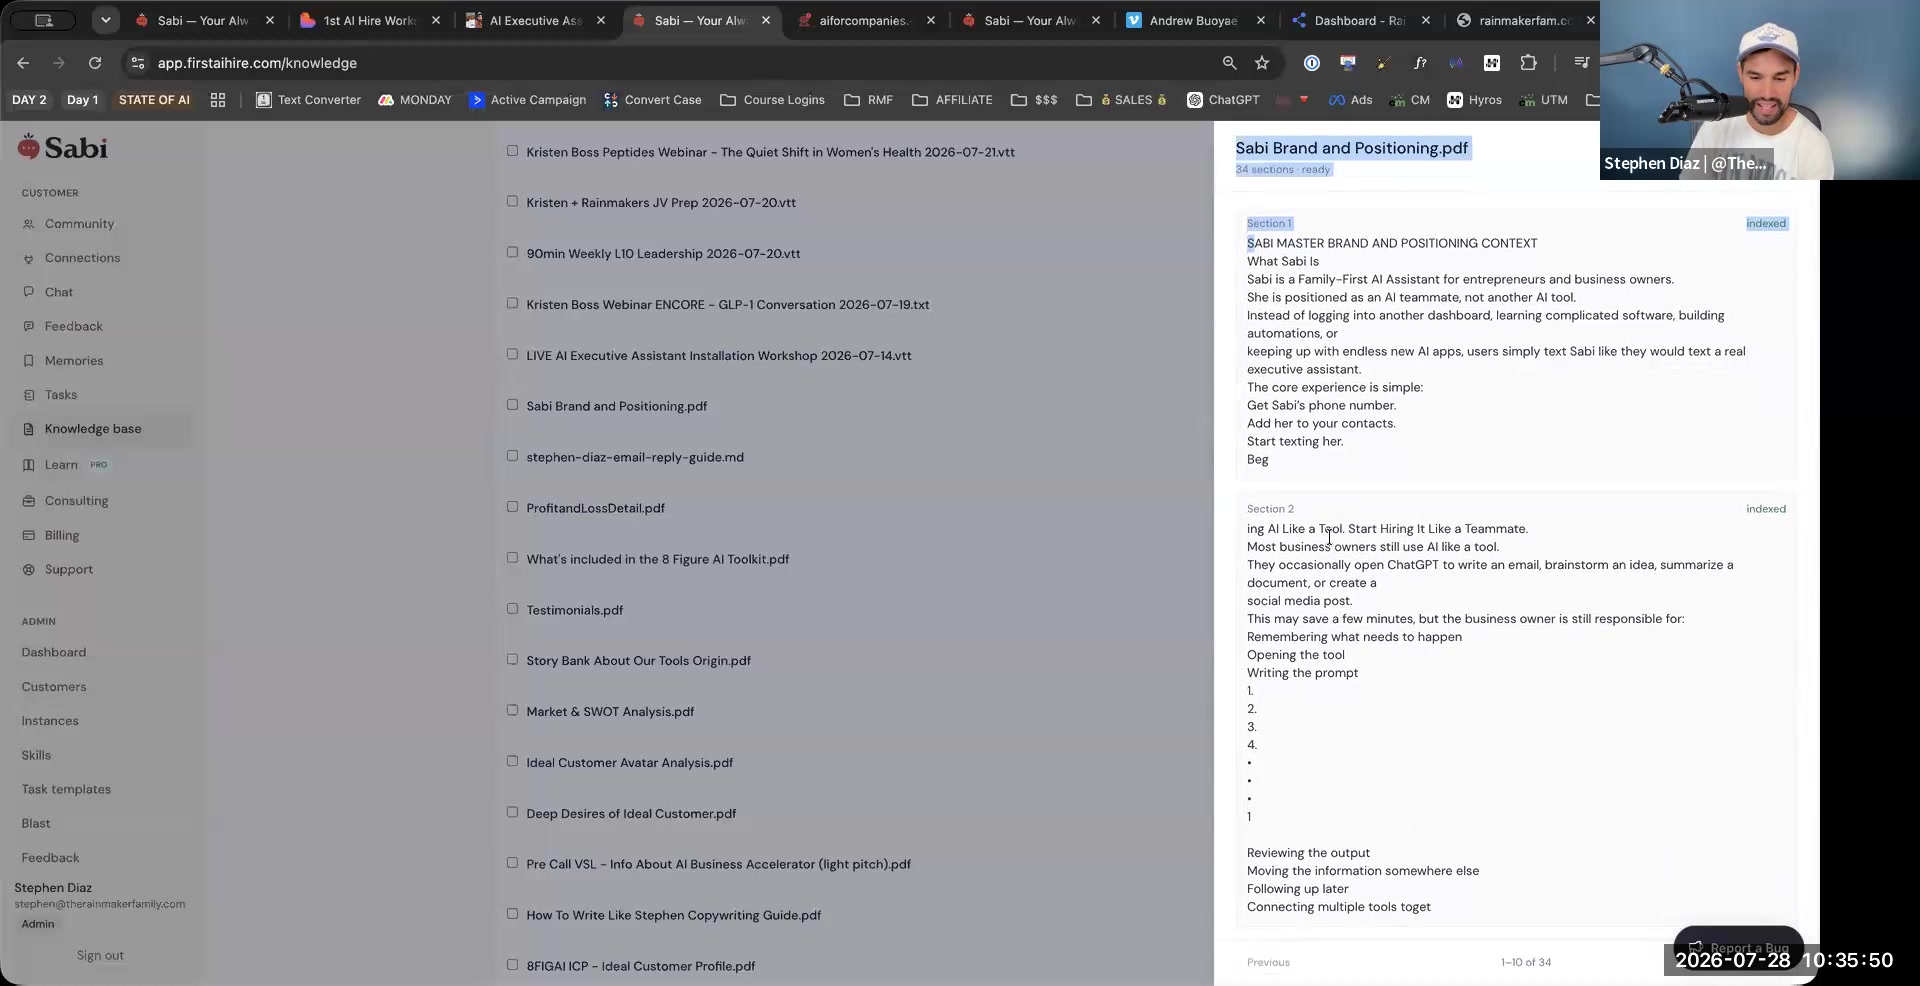The image size is (1920, 986).
Task: Open Knowledge base in the sidebar
Action: (x=92, y=429)
